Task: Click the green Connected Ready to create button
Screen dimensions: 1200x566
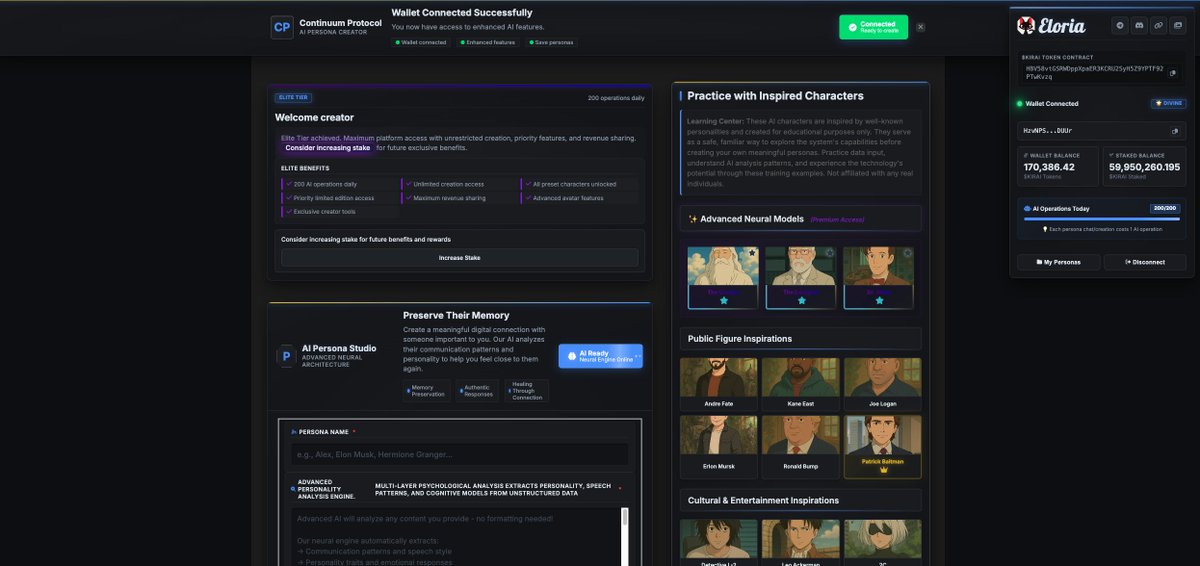Action: 873,27
